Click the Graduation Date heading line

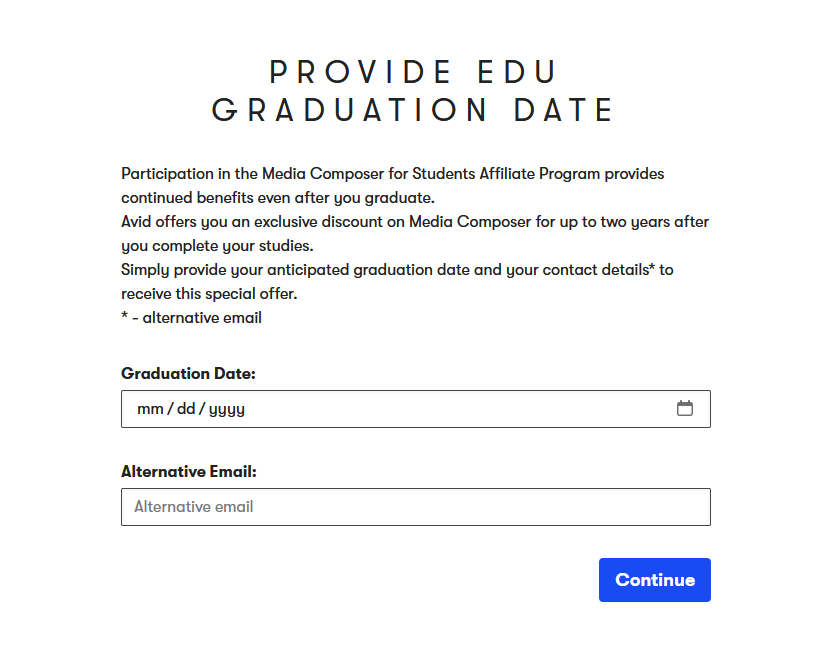tap(414, 110)
